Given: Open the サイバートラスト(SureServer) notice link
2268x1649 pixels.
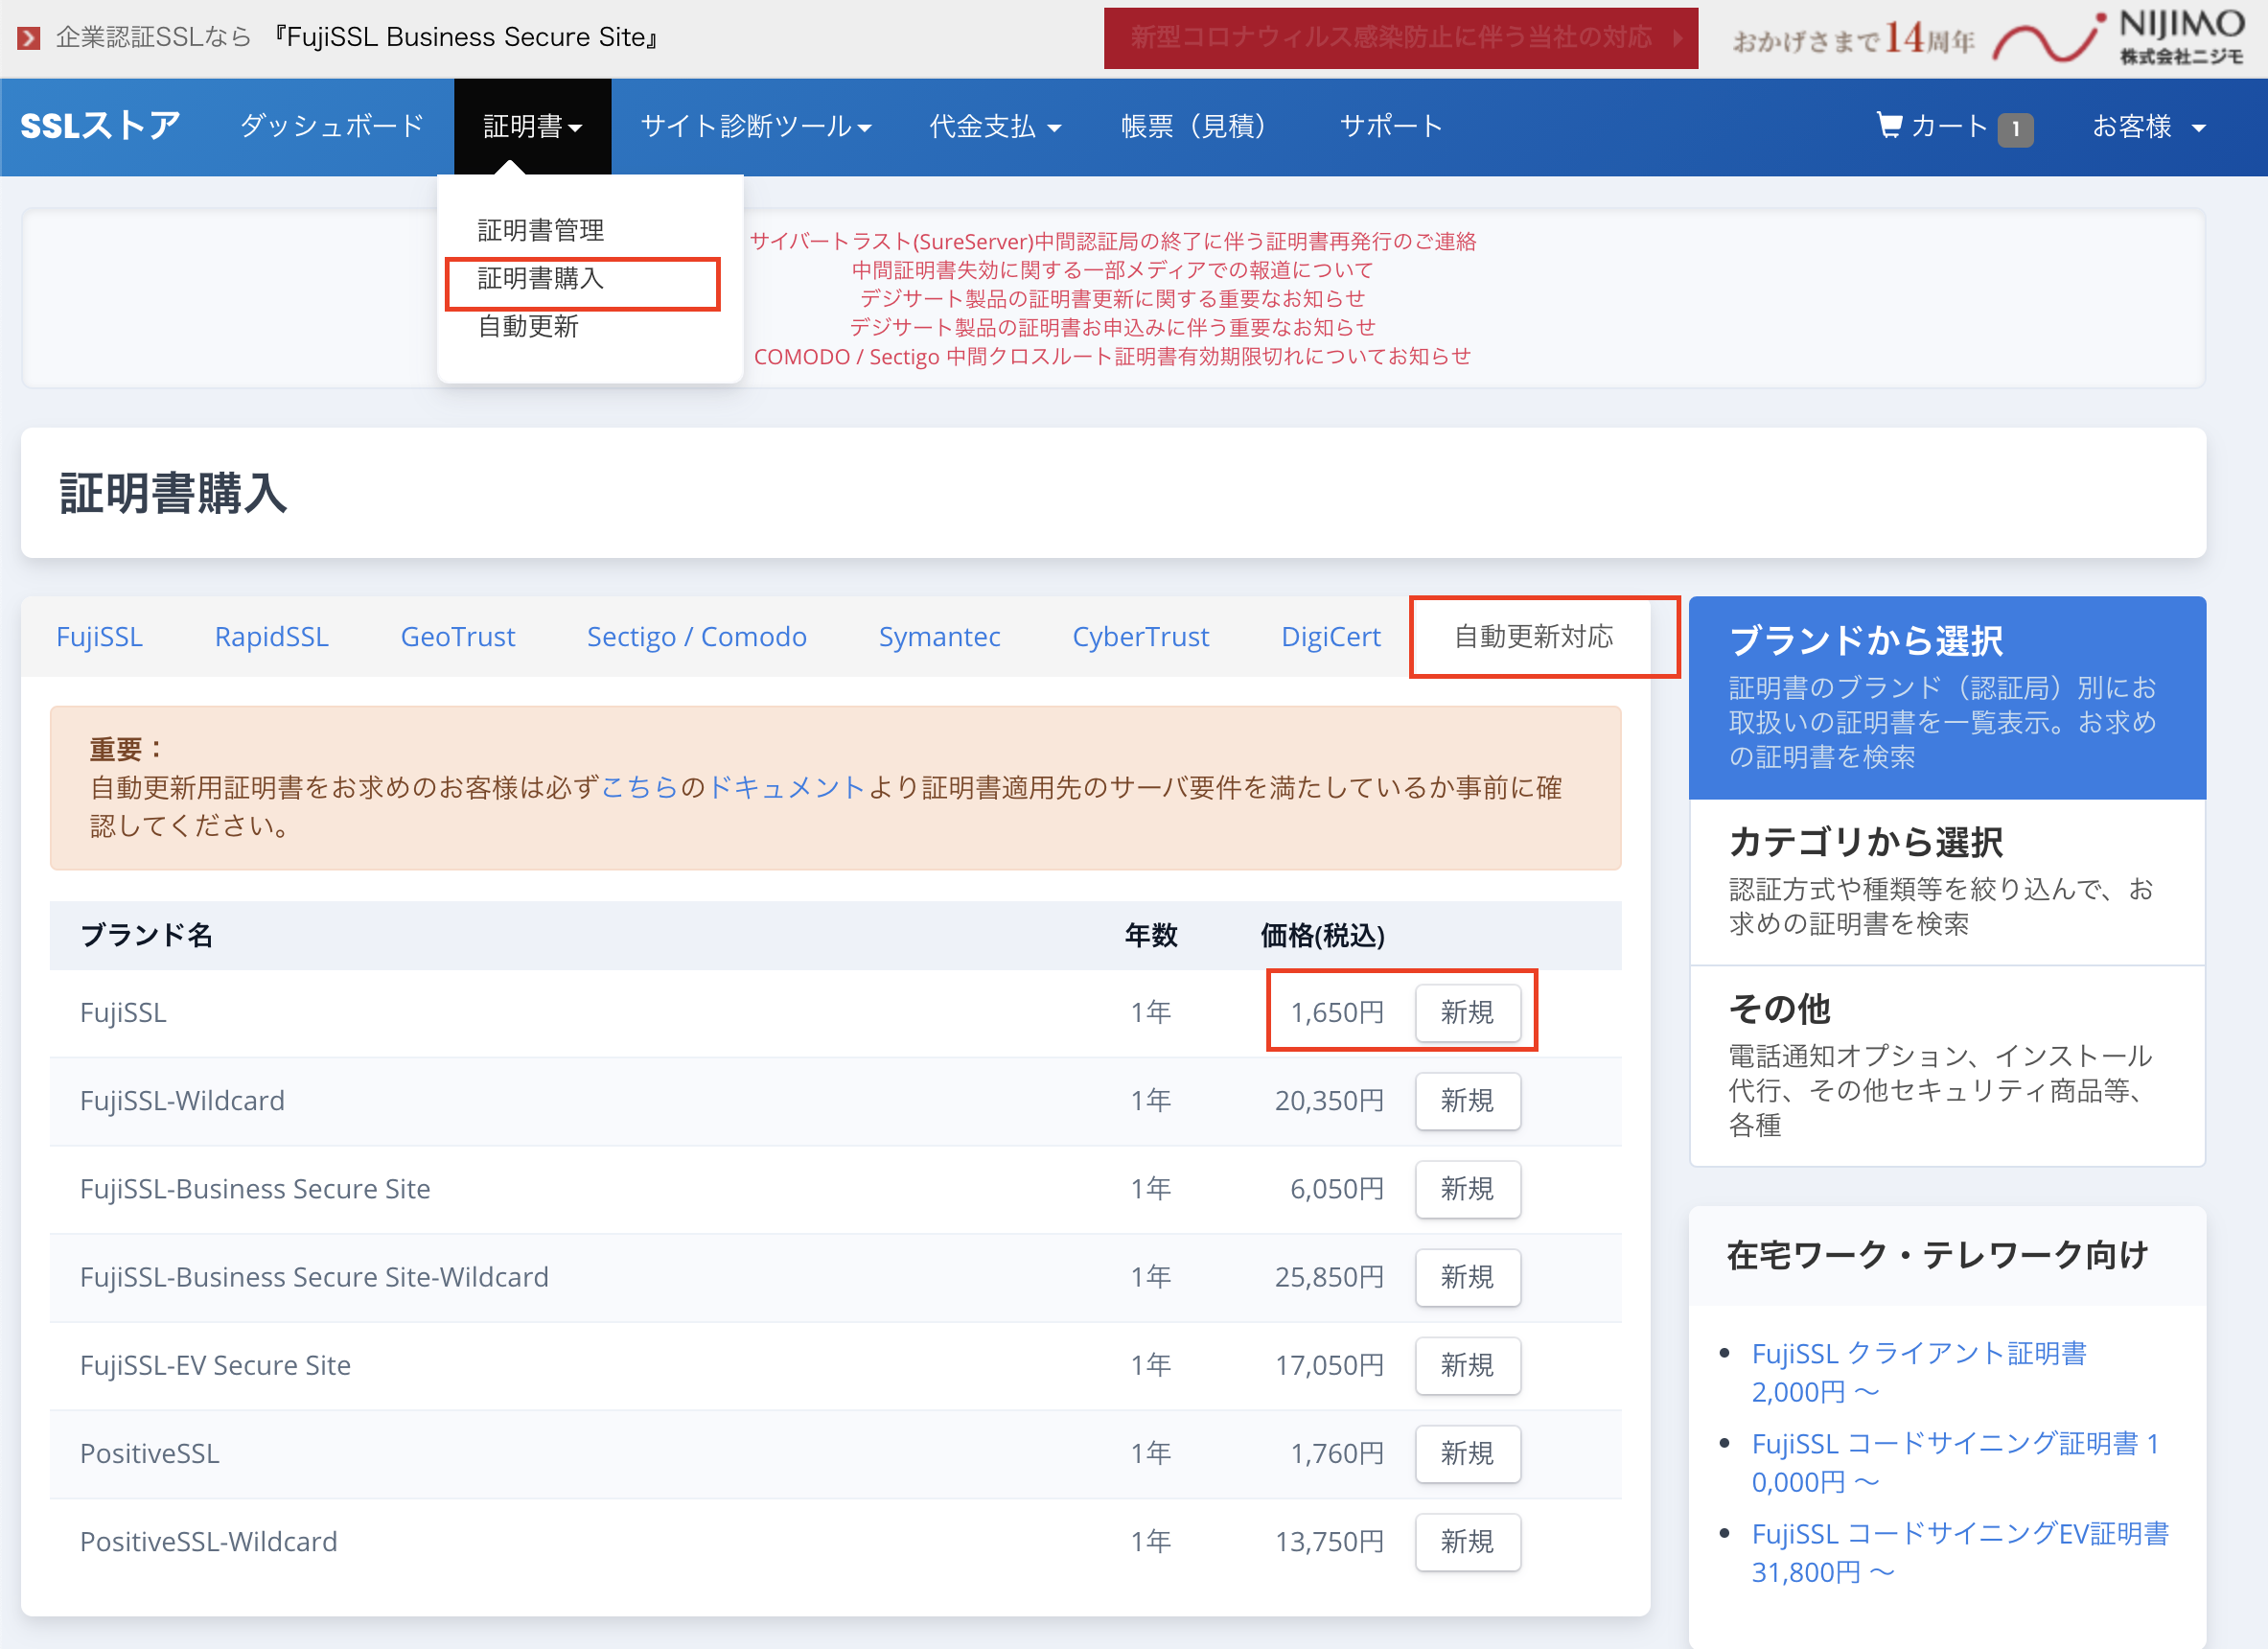Looking at the screenshot, I should point(1113,241).
